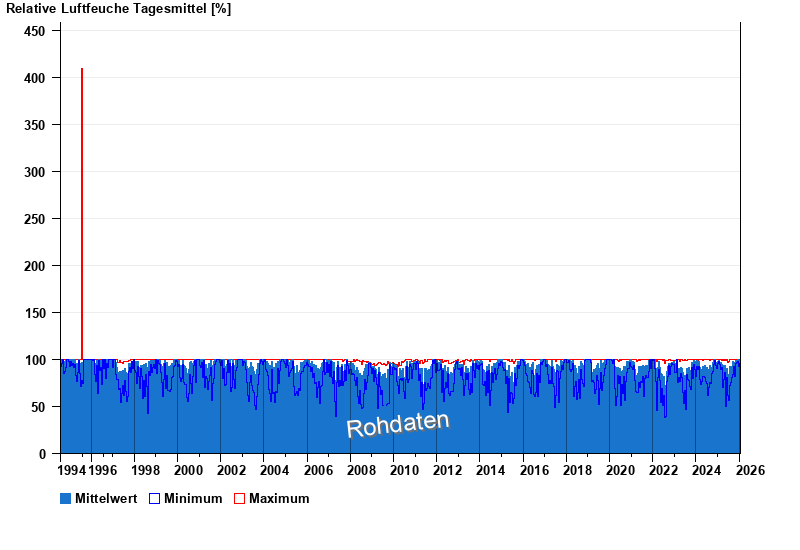Click the 100 value on the y-axis
This screenshot has height=550, width=800.
click(34, 360)
